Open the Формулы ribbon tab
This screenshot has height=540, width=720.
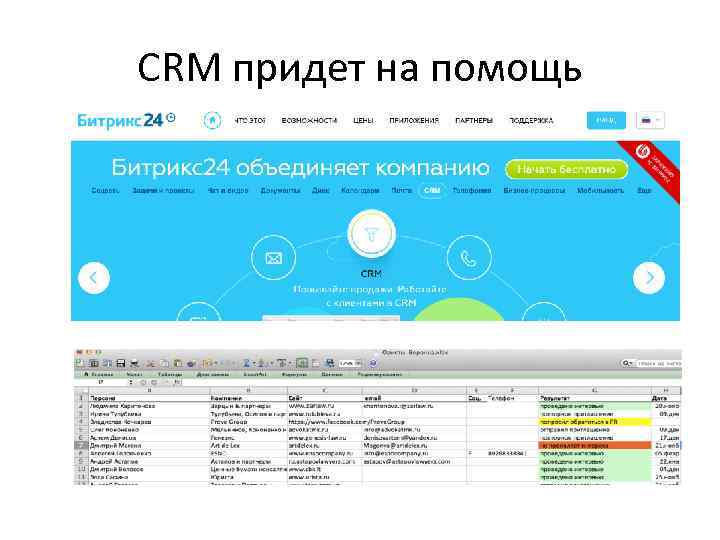click(294, 374)
